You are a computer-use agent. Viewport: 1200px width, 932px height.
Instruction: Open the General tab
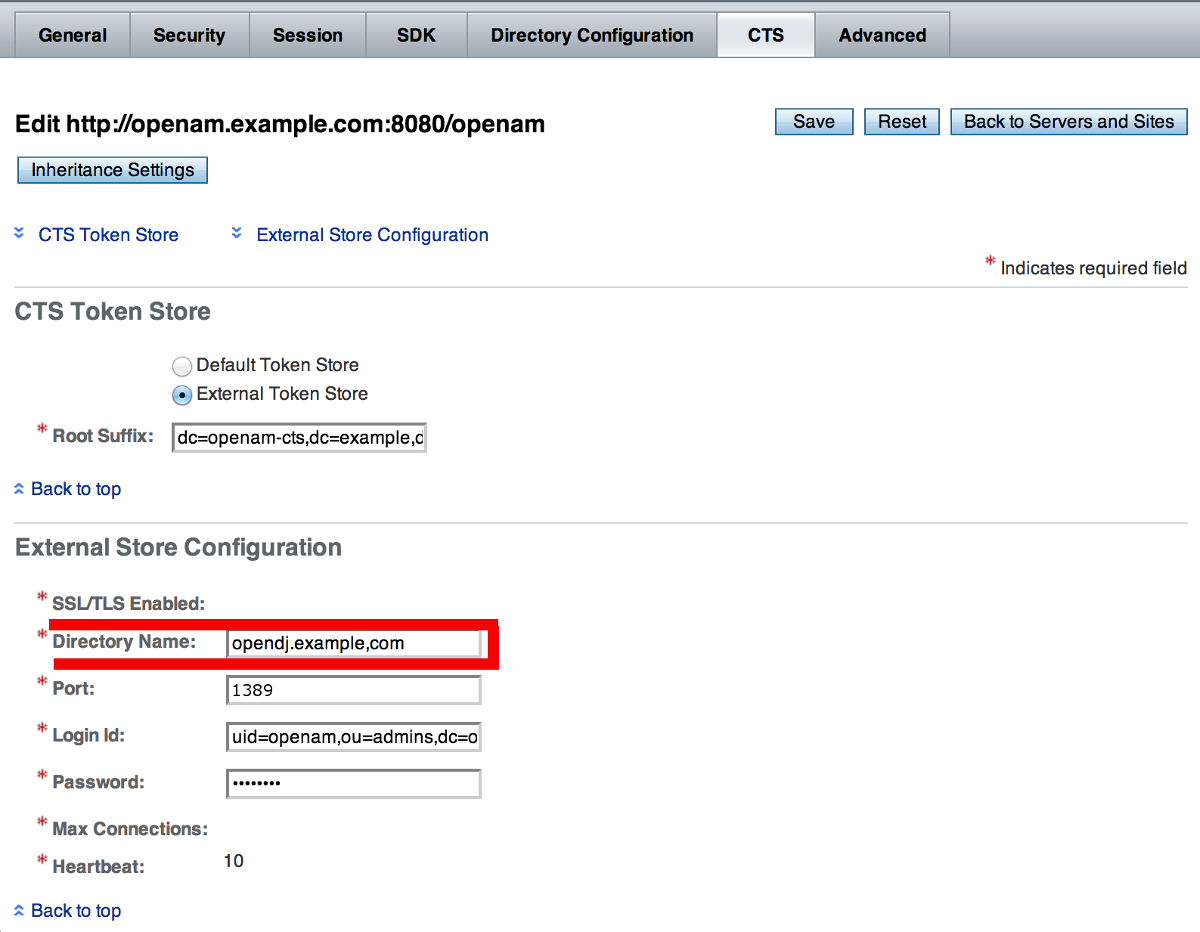[x=72, y=35]
